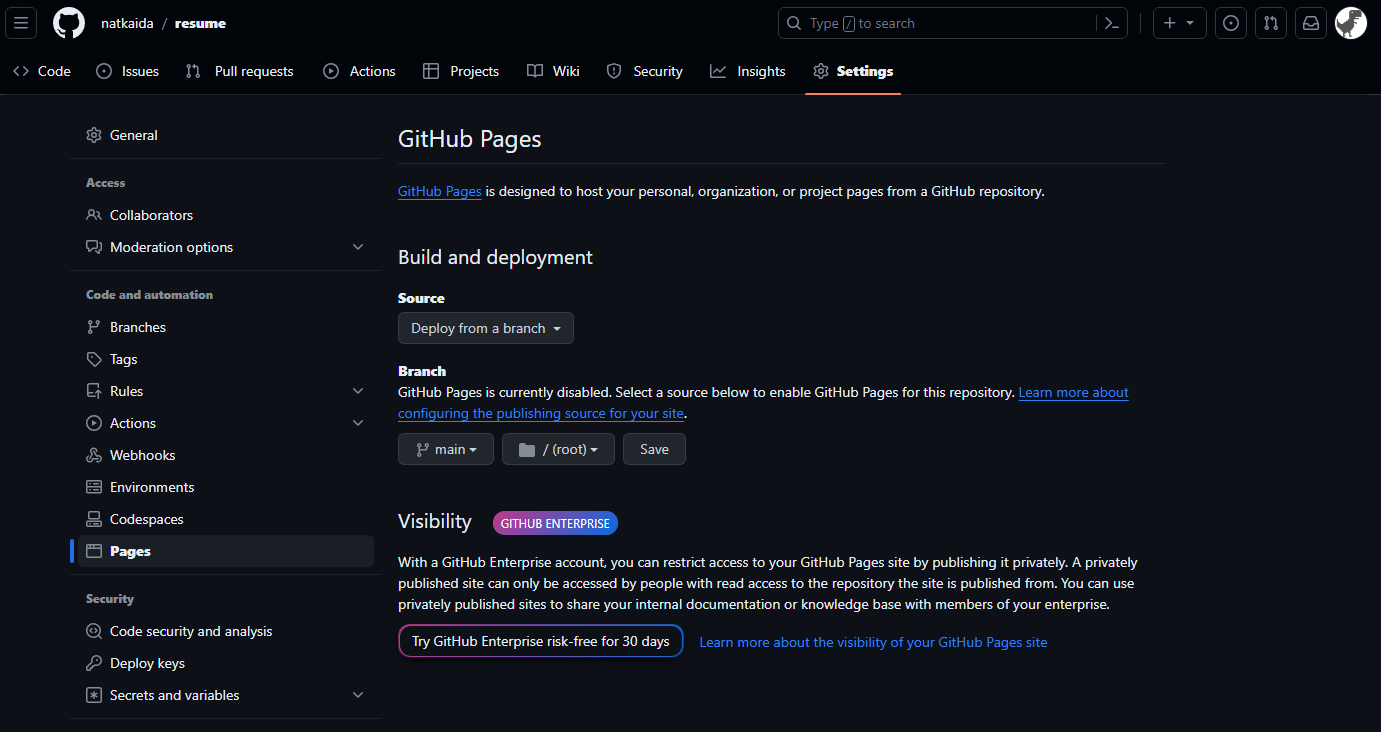Screen dimensions: 1381x732
Task: Open the Deploy from a branch dropdown
Action: pyautogui.click(x=486, y=328)
